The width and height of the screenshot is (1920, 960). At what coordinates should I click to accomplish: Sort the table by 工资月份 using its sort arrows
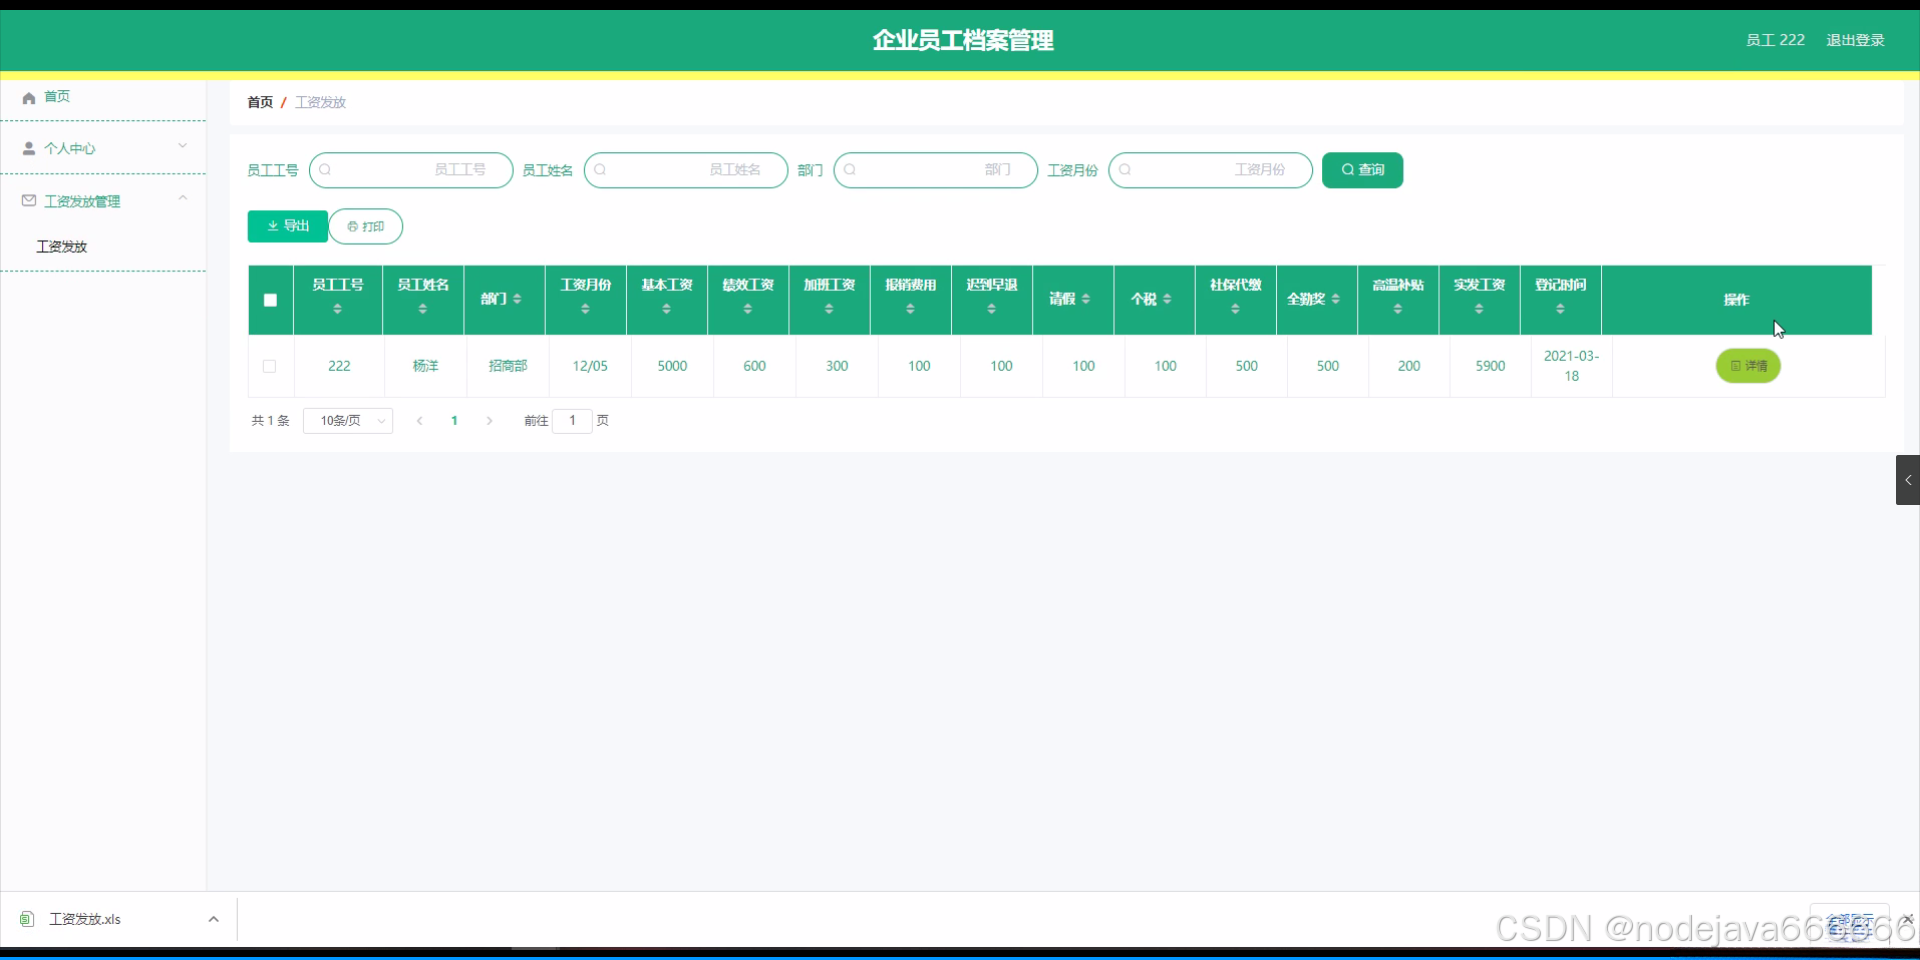coord(585,309)
